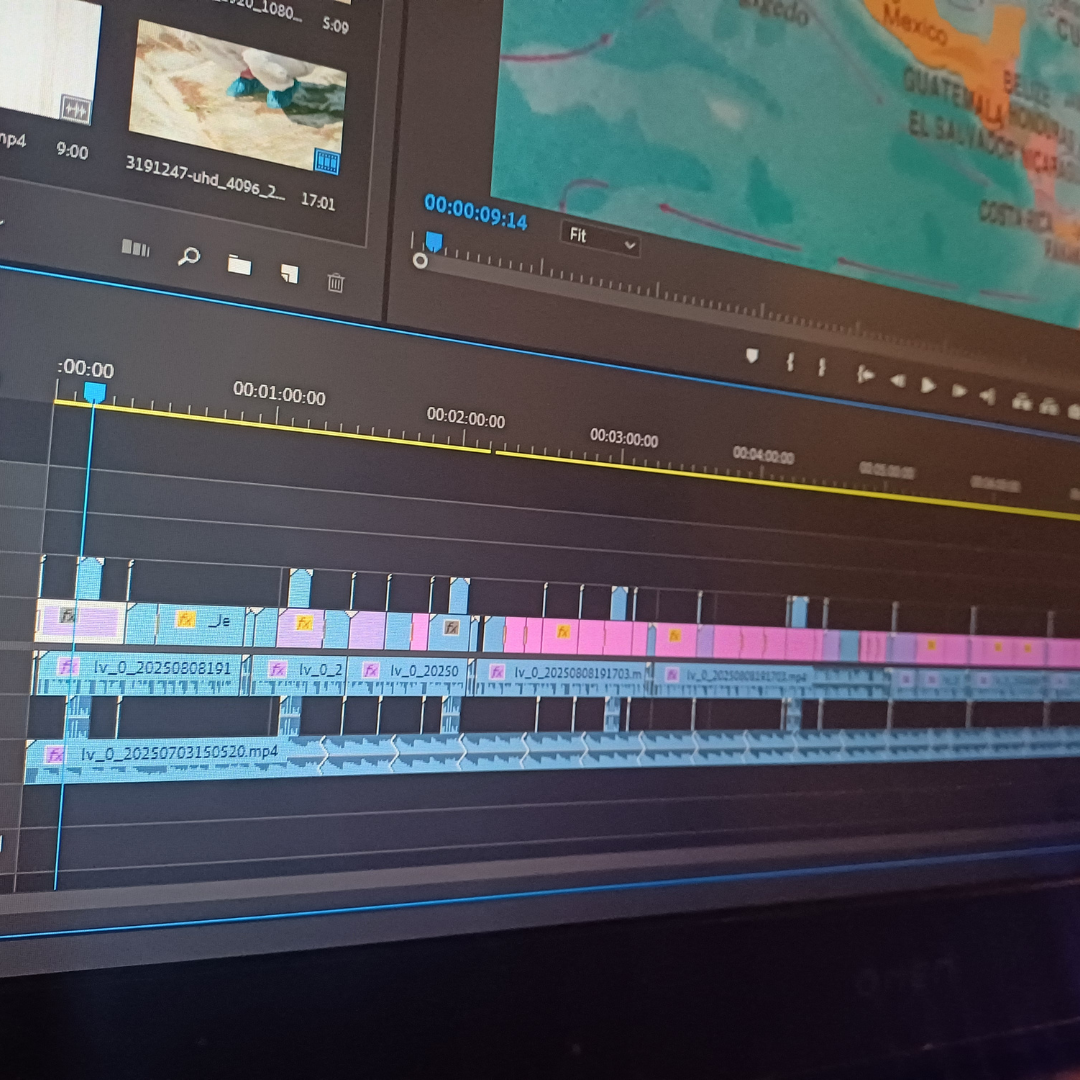Click the Clear trash can icon

point(336,283)
